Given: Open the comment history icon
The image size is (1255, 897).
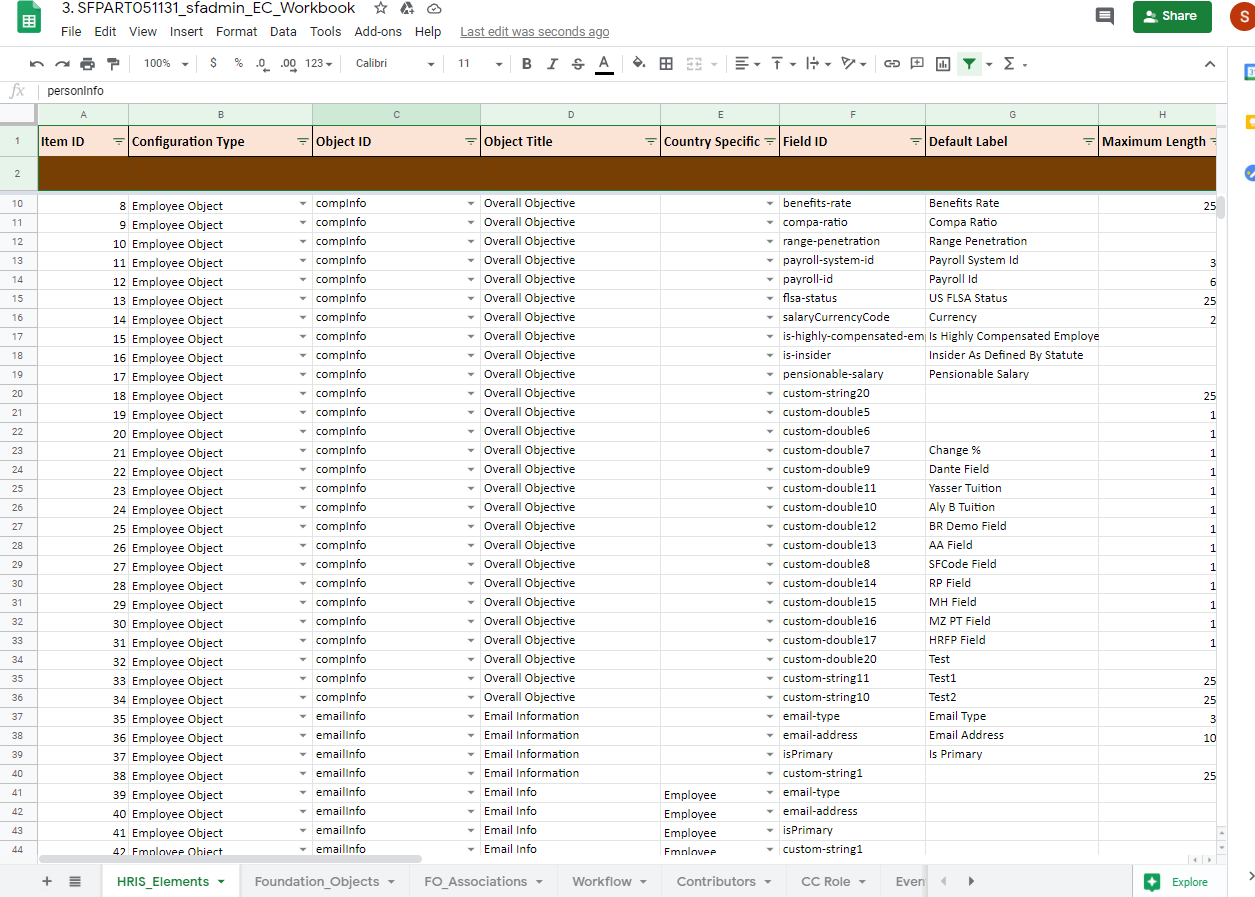Looking at the screenshot, I should pos(1104,16).
